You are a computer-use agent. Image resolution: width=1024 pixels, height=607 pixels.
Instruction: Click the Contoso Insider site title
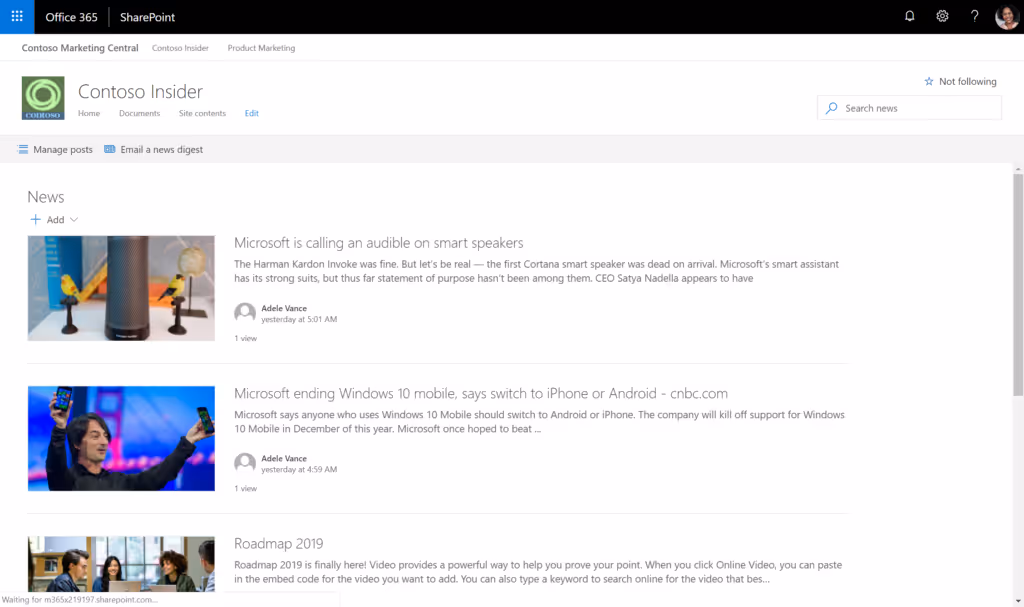[x=140, y=91]
